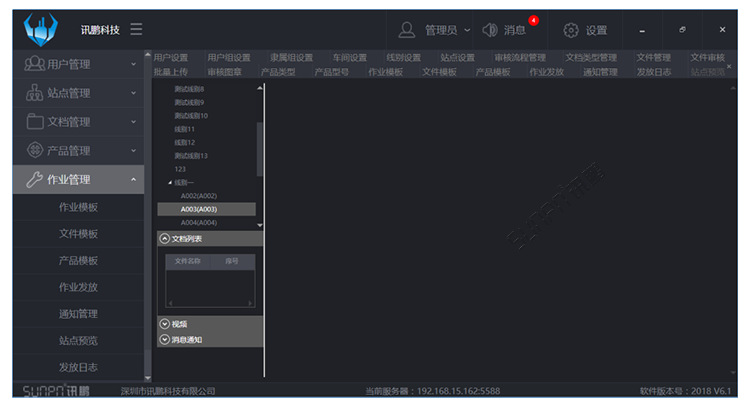
Task: Switch to the 线别设置 tab
Action: pos(404,57)
